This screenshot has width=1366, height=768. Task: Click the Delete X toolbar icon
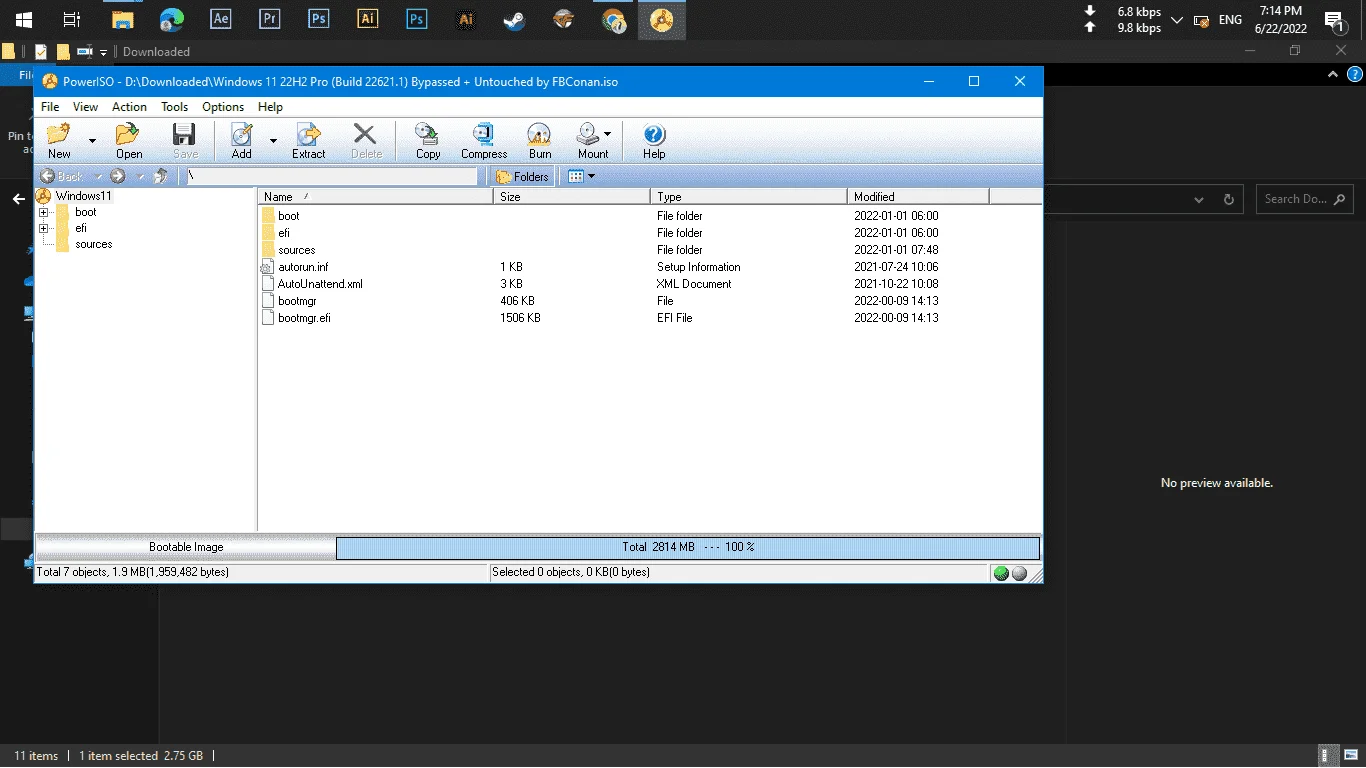[x=366, y=135]
